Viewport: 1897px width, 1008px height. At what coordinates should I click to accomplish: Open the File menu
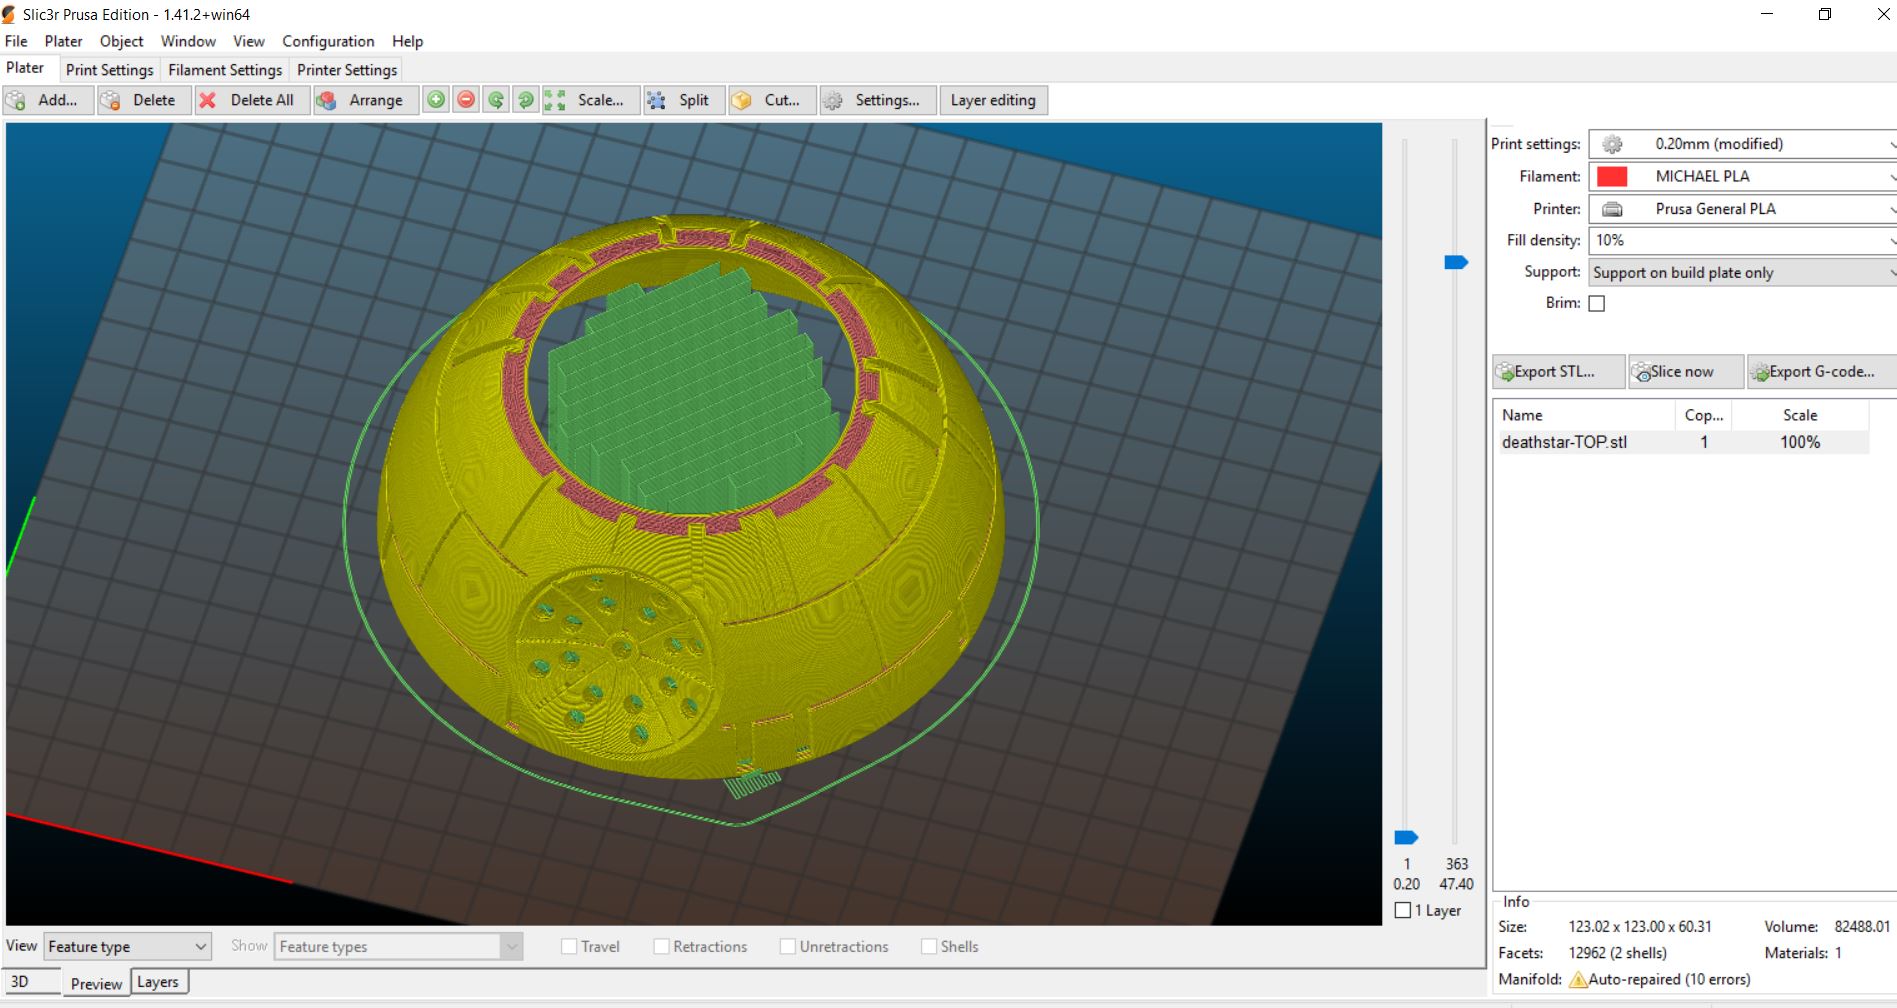point(16,41)
